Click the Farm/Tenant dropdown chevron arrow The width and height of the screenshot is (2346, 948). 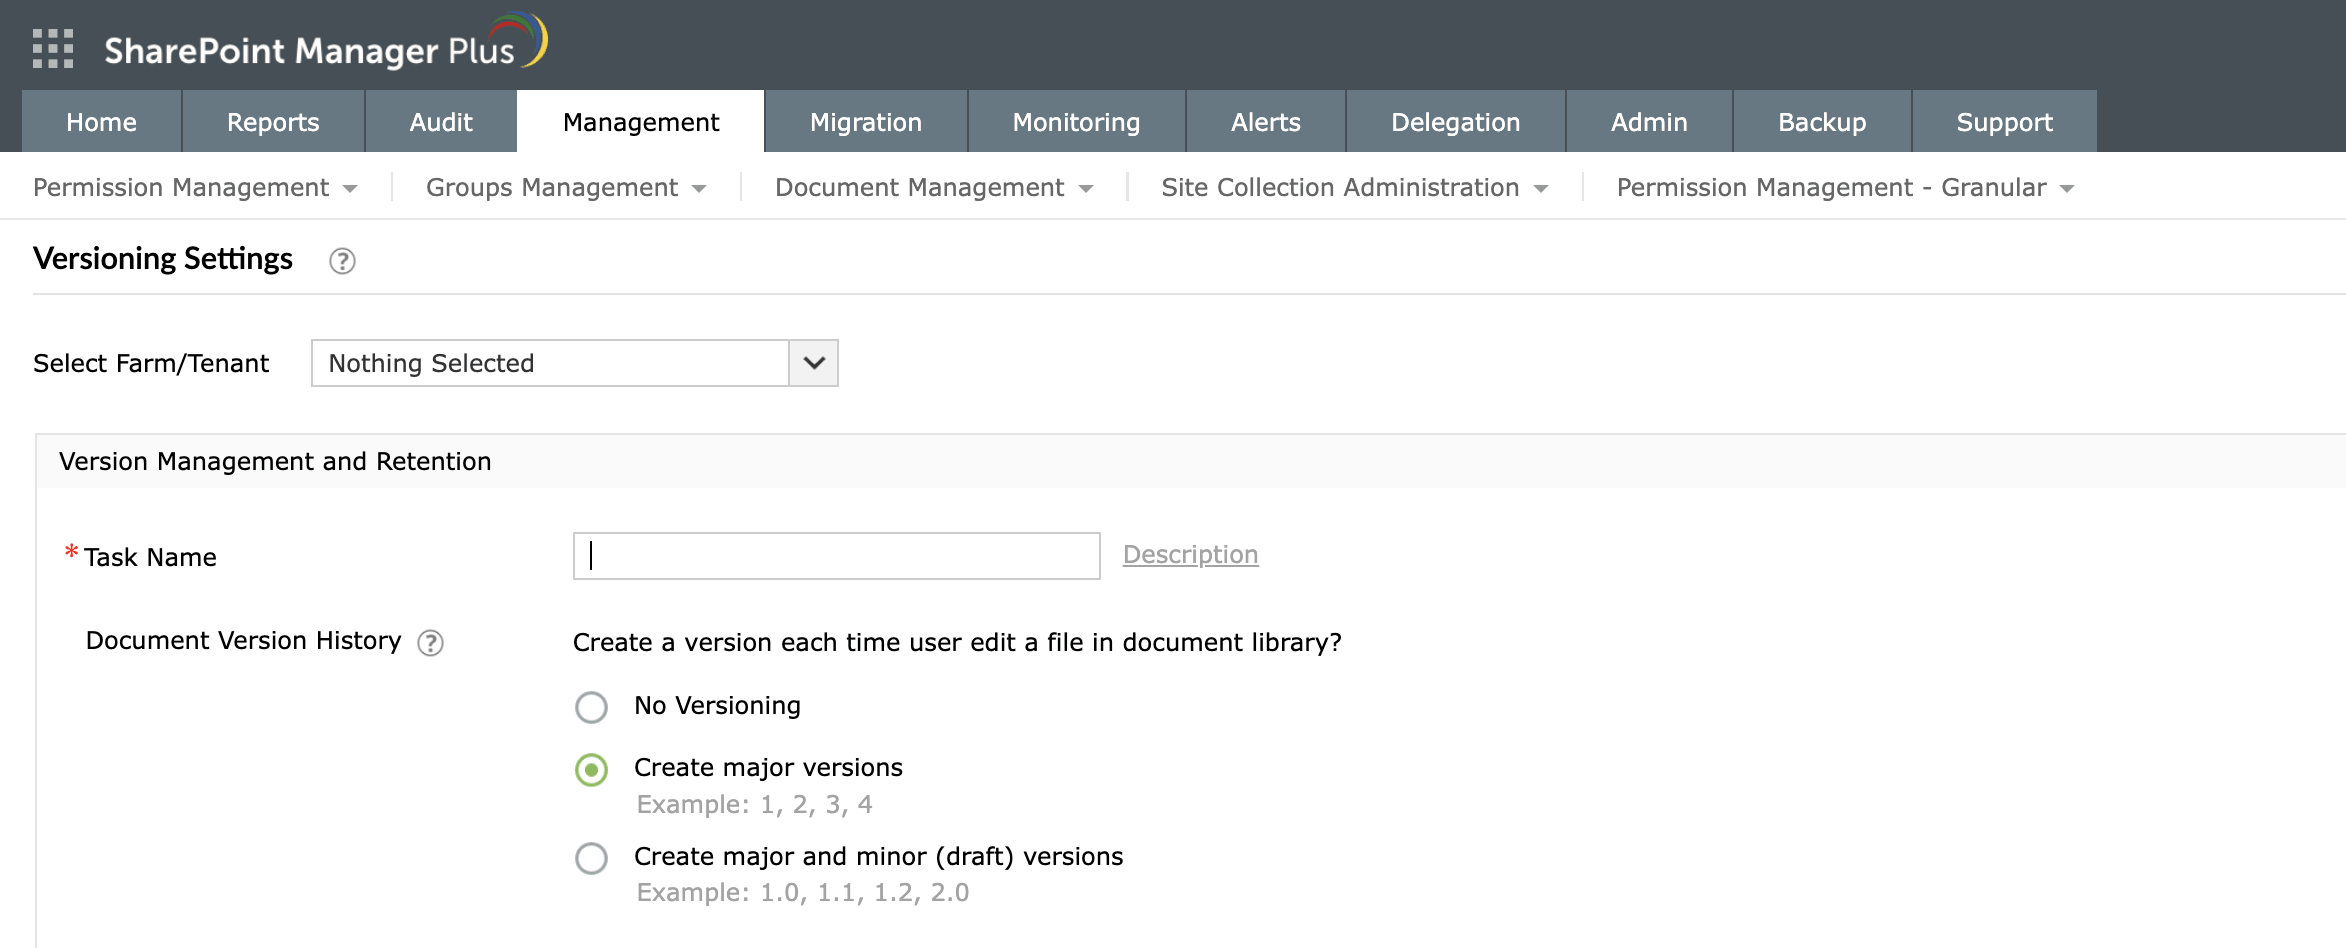pos(814,363)
